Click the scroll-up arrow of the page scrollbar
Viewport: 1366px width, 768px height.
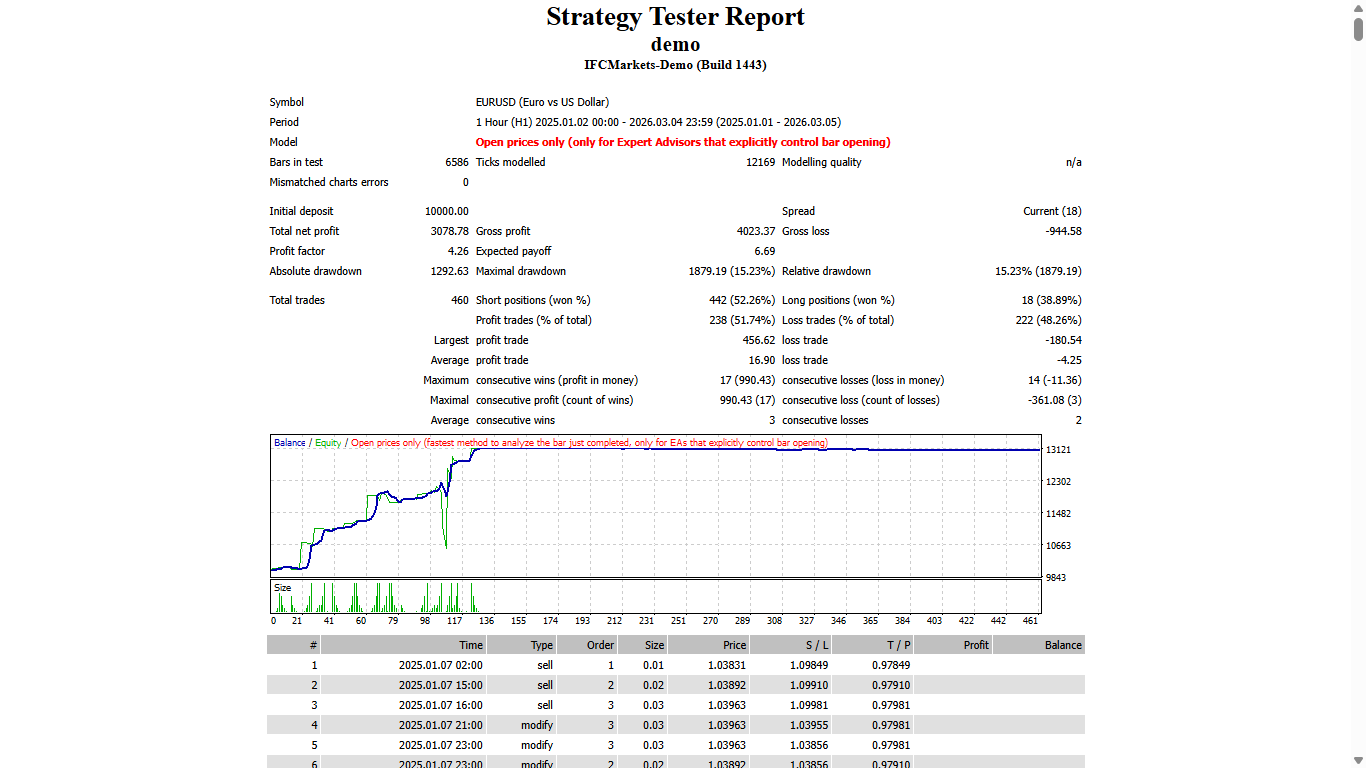coord(1359,7)
